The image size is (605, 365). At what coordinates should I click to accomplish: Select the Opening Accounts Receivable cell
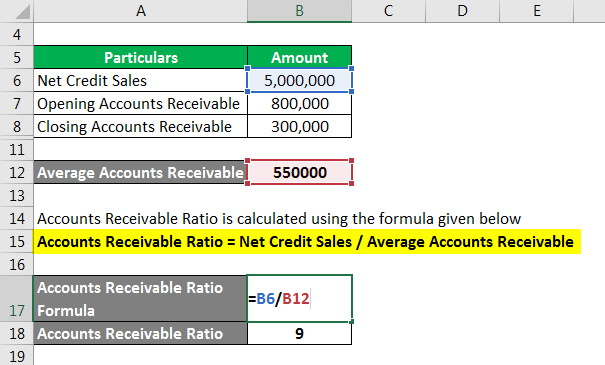pos(140,103)
